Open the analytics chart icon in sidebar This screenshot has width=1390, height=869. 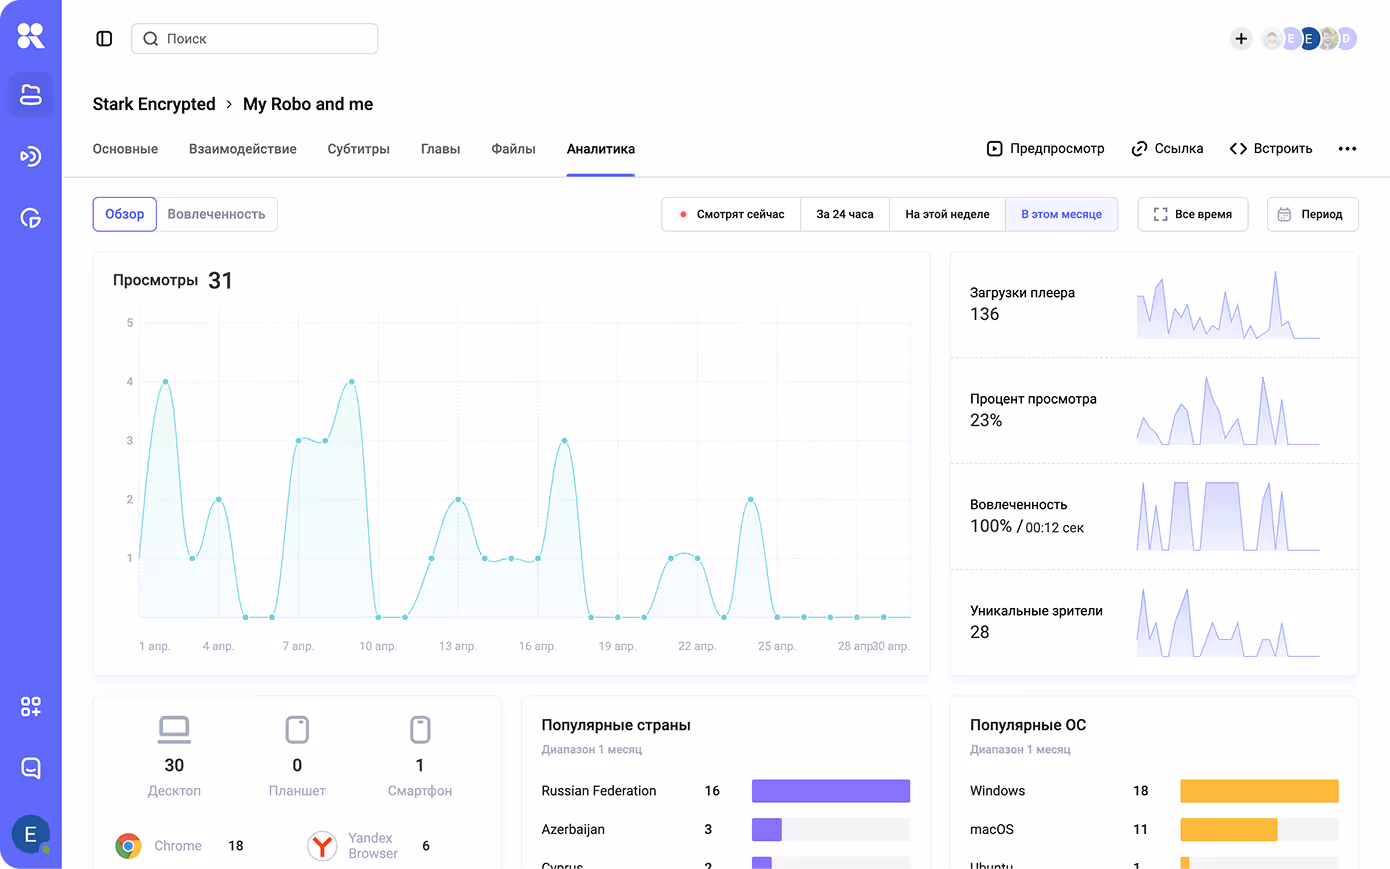(x=31, y=218)
